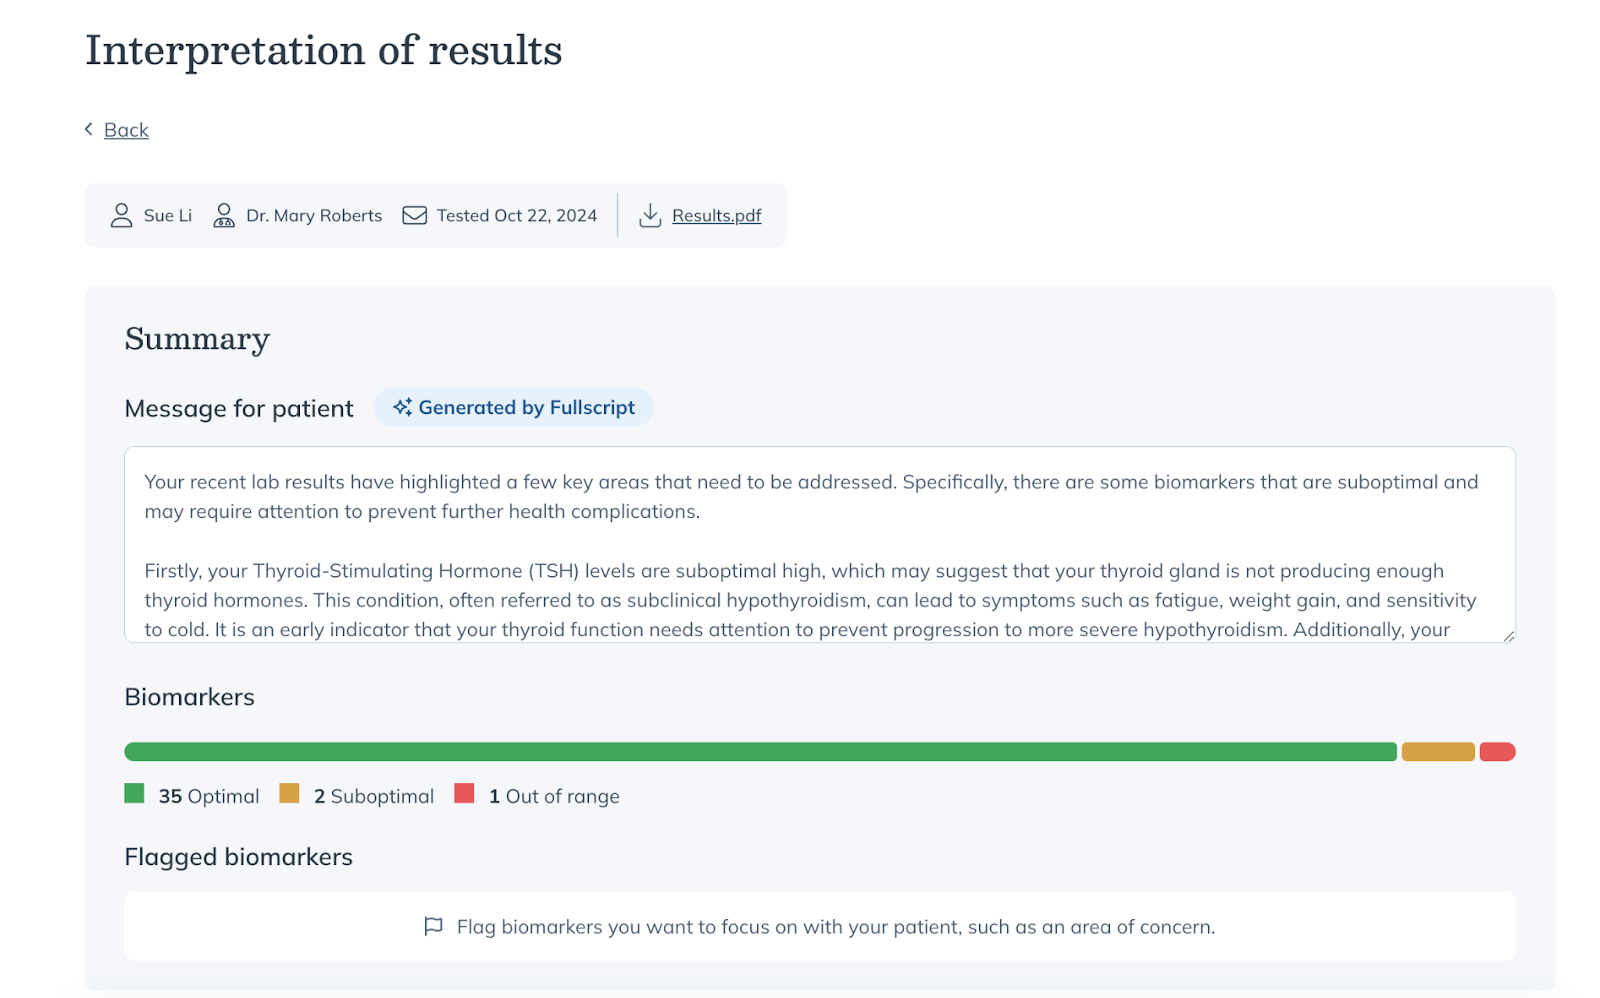Image resolution: width=1600 pixels, height=998 pixels.
Task: Click the envelope icon near the tested date
Action: click(413, 215)
